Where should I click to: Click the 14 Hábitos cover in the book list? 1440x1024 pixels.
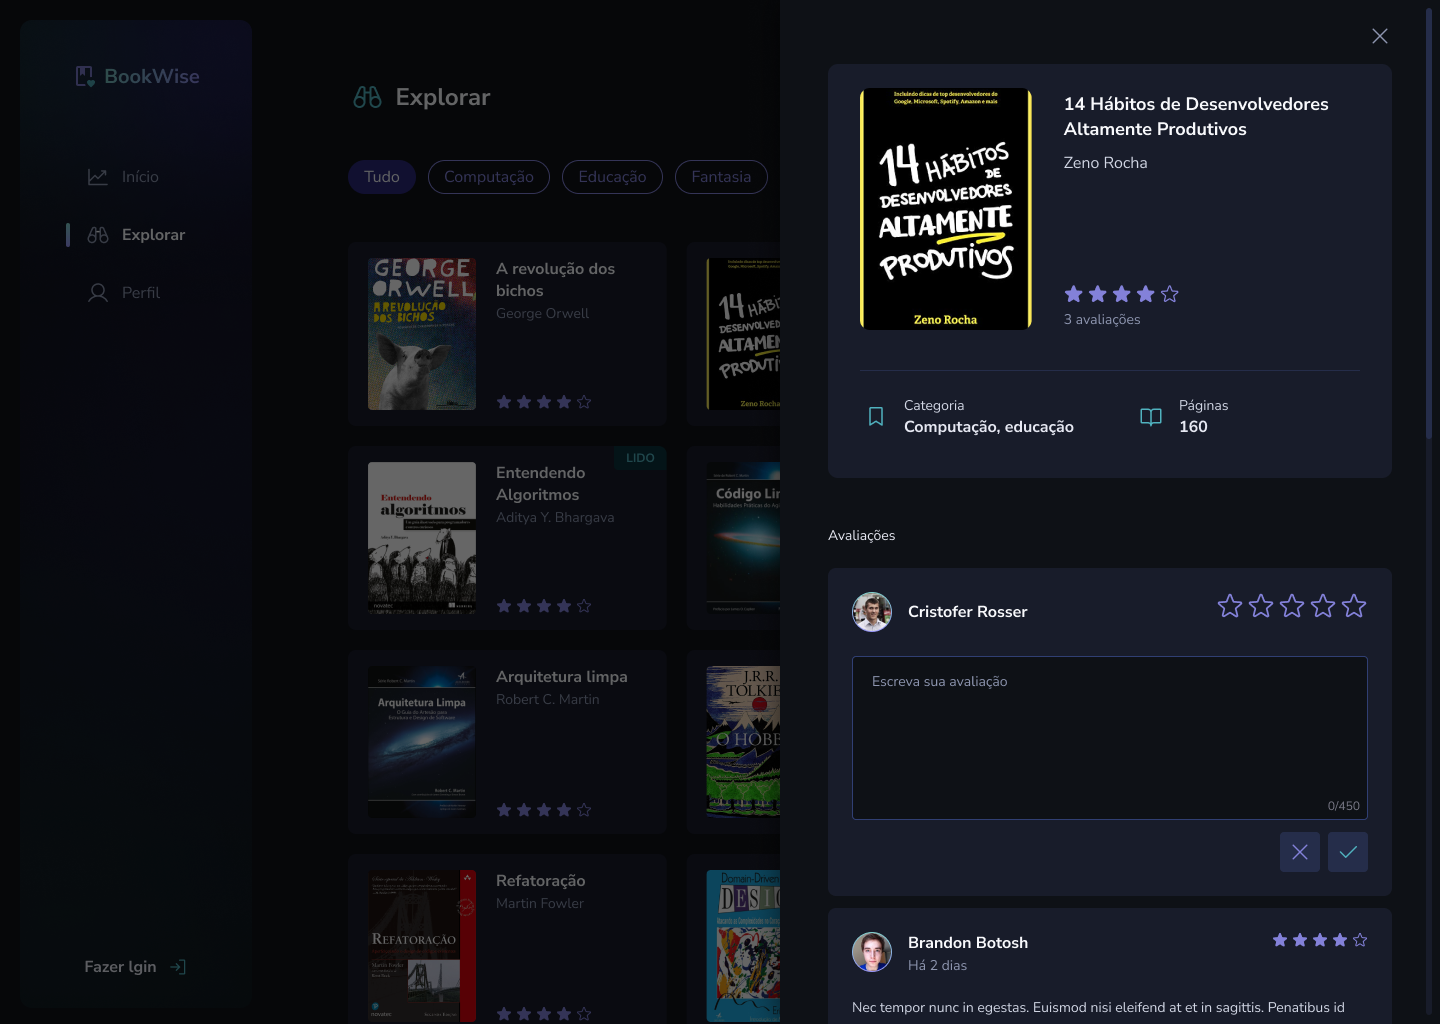(743, 334)
